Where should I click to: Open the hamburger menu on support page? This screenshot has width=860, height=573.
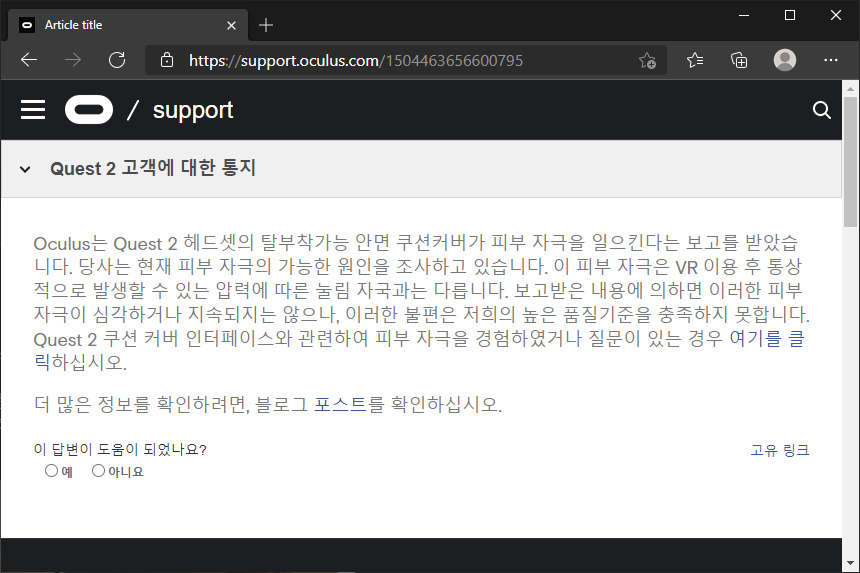point(33,110)
